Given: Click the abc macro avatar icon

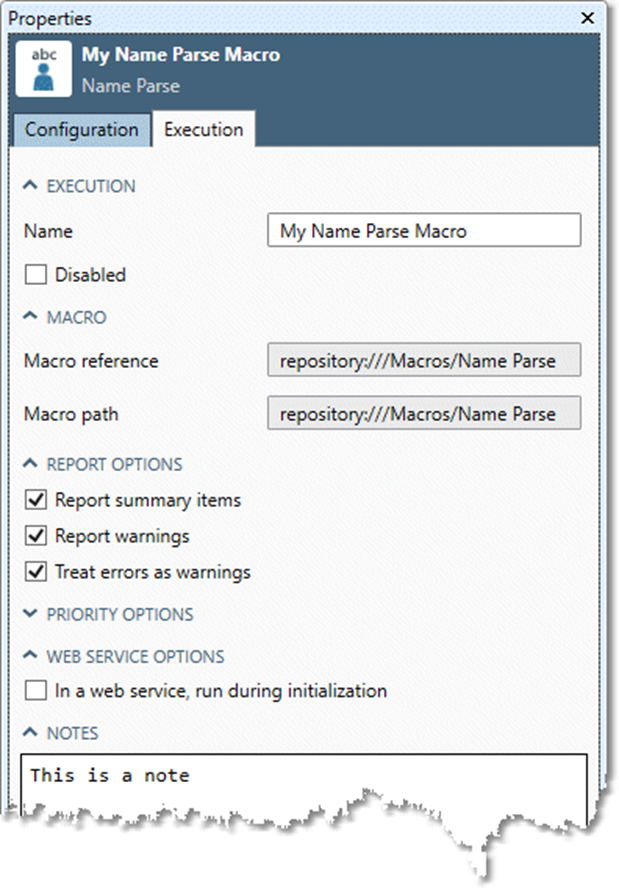Looking at the screenshot, I should [x=42, y=69].
